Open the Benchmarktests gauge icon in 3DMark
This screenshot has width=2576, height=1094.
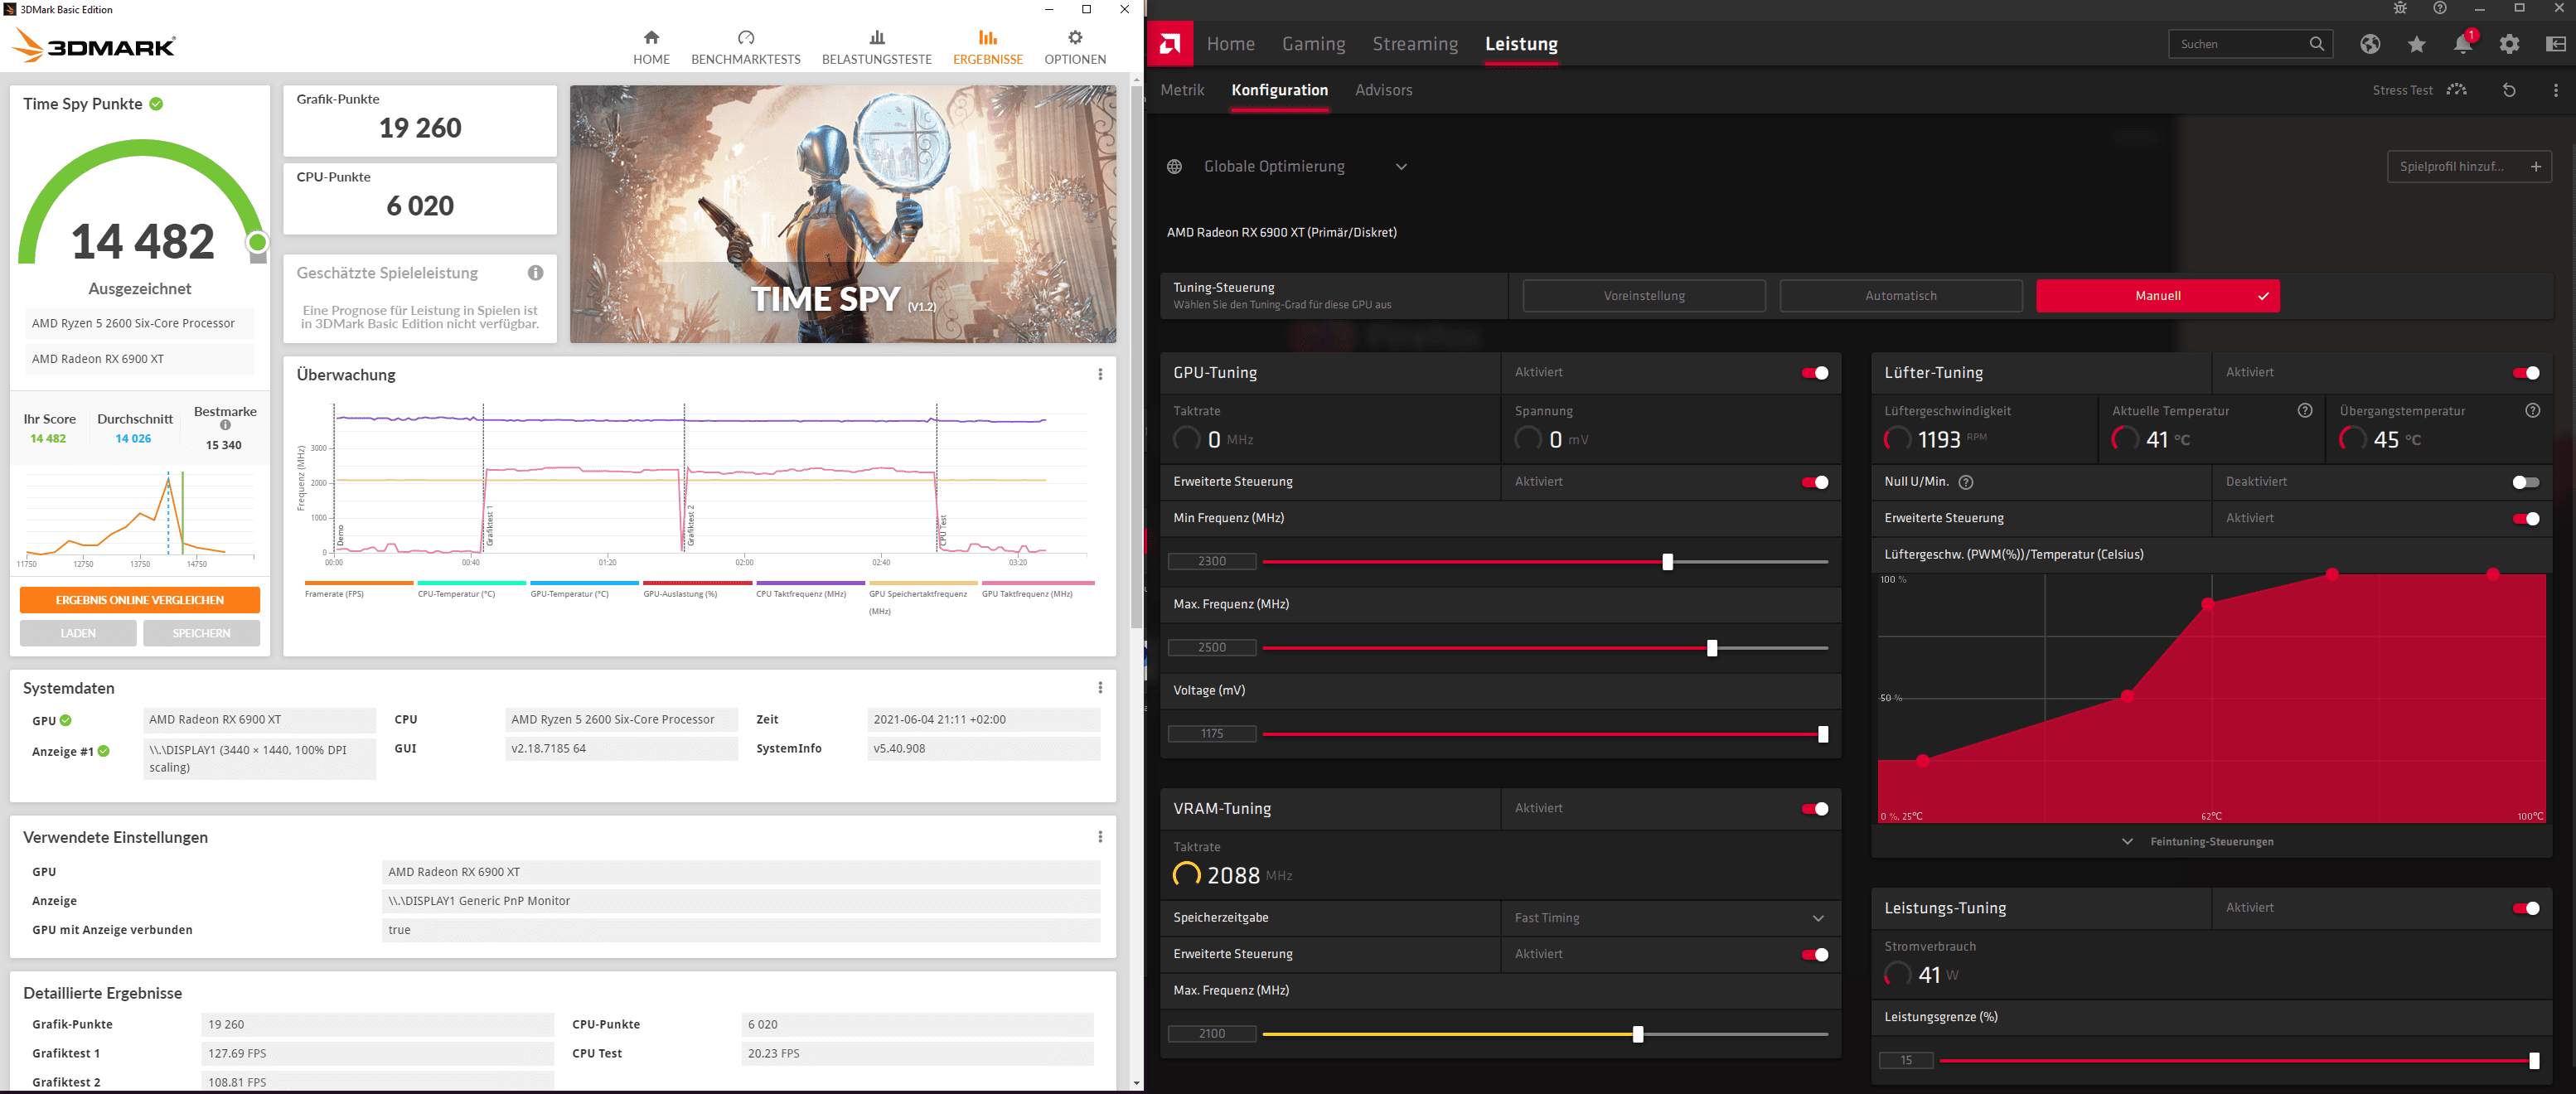pyautogui.click(x=746, y=37)
